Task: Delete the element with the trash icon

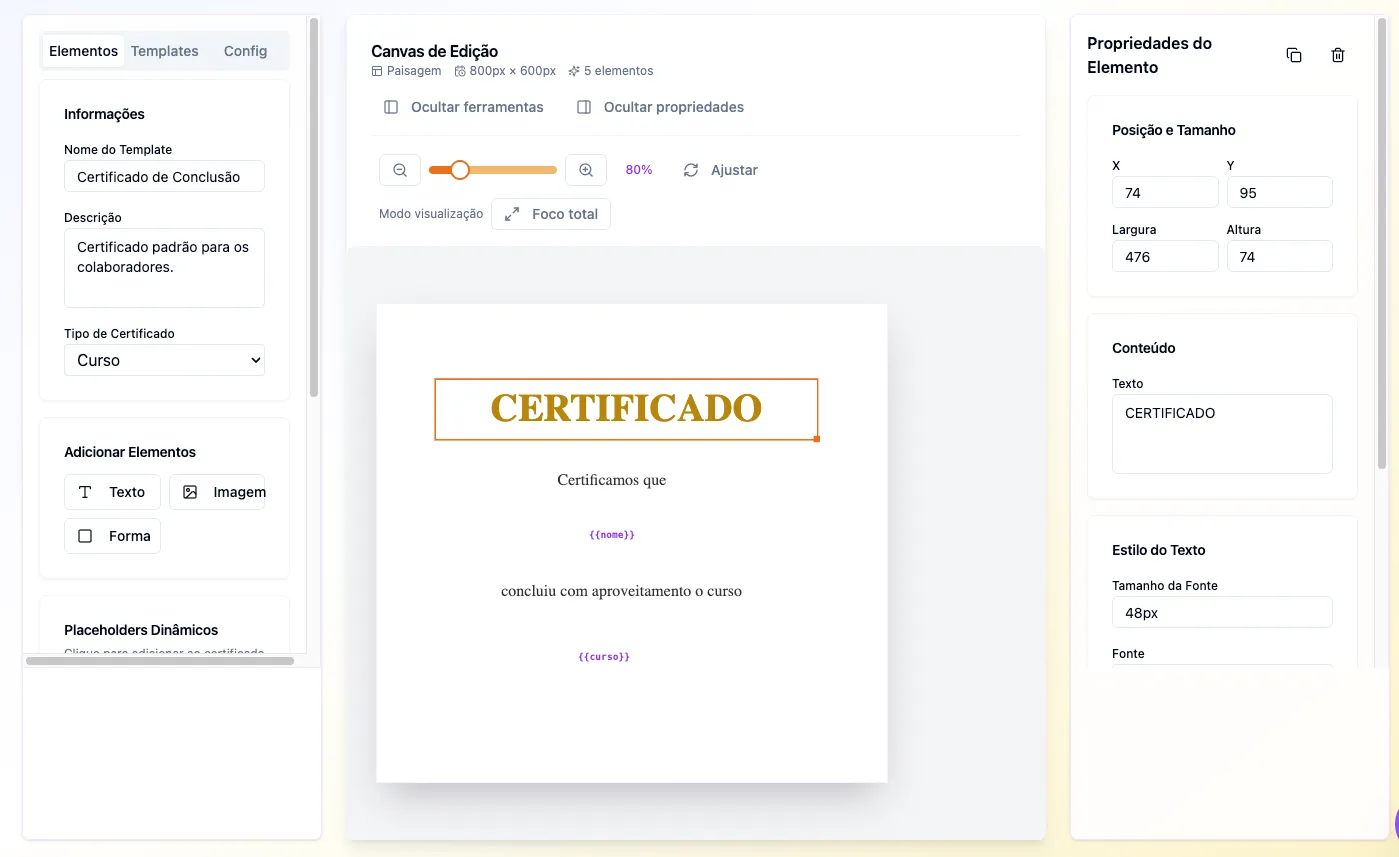Action: click(x=1338, y=55)
